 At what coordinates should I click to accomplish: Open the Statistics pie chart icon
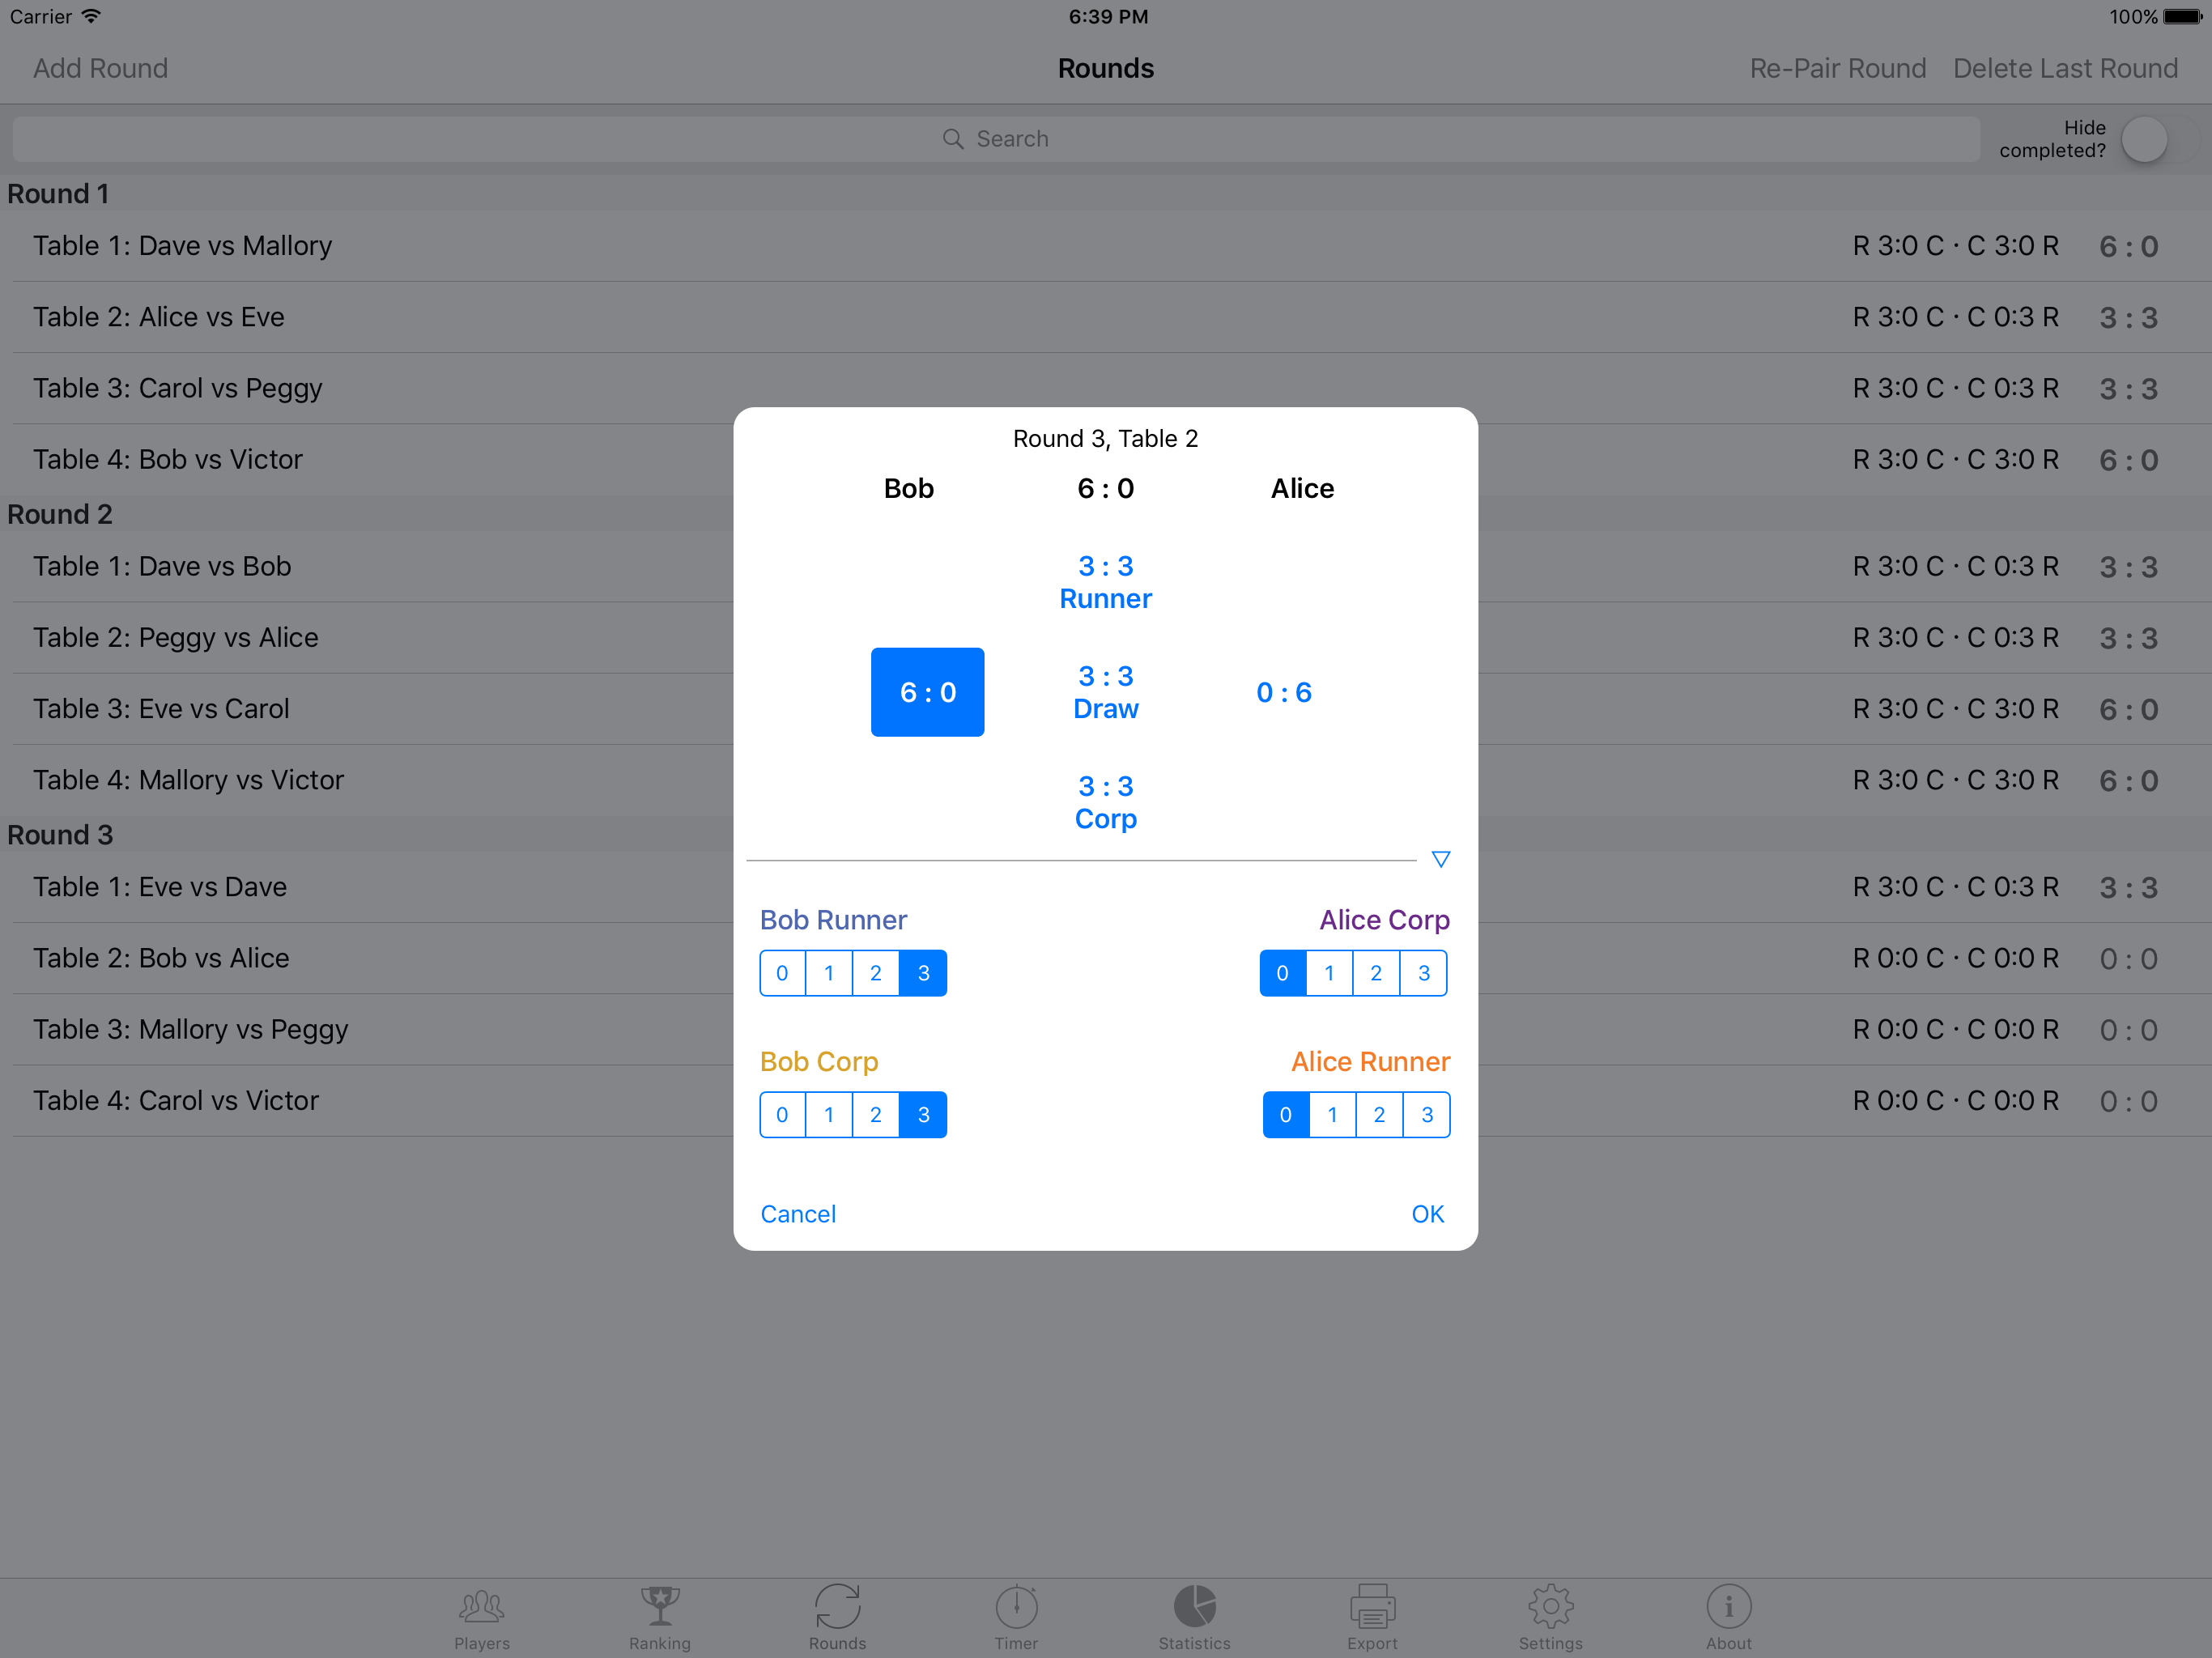[1194, 1607]
